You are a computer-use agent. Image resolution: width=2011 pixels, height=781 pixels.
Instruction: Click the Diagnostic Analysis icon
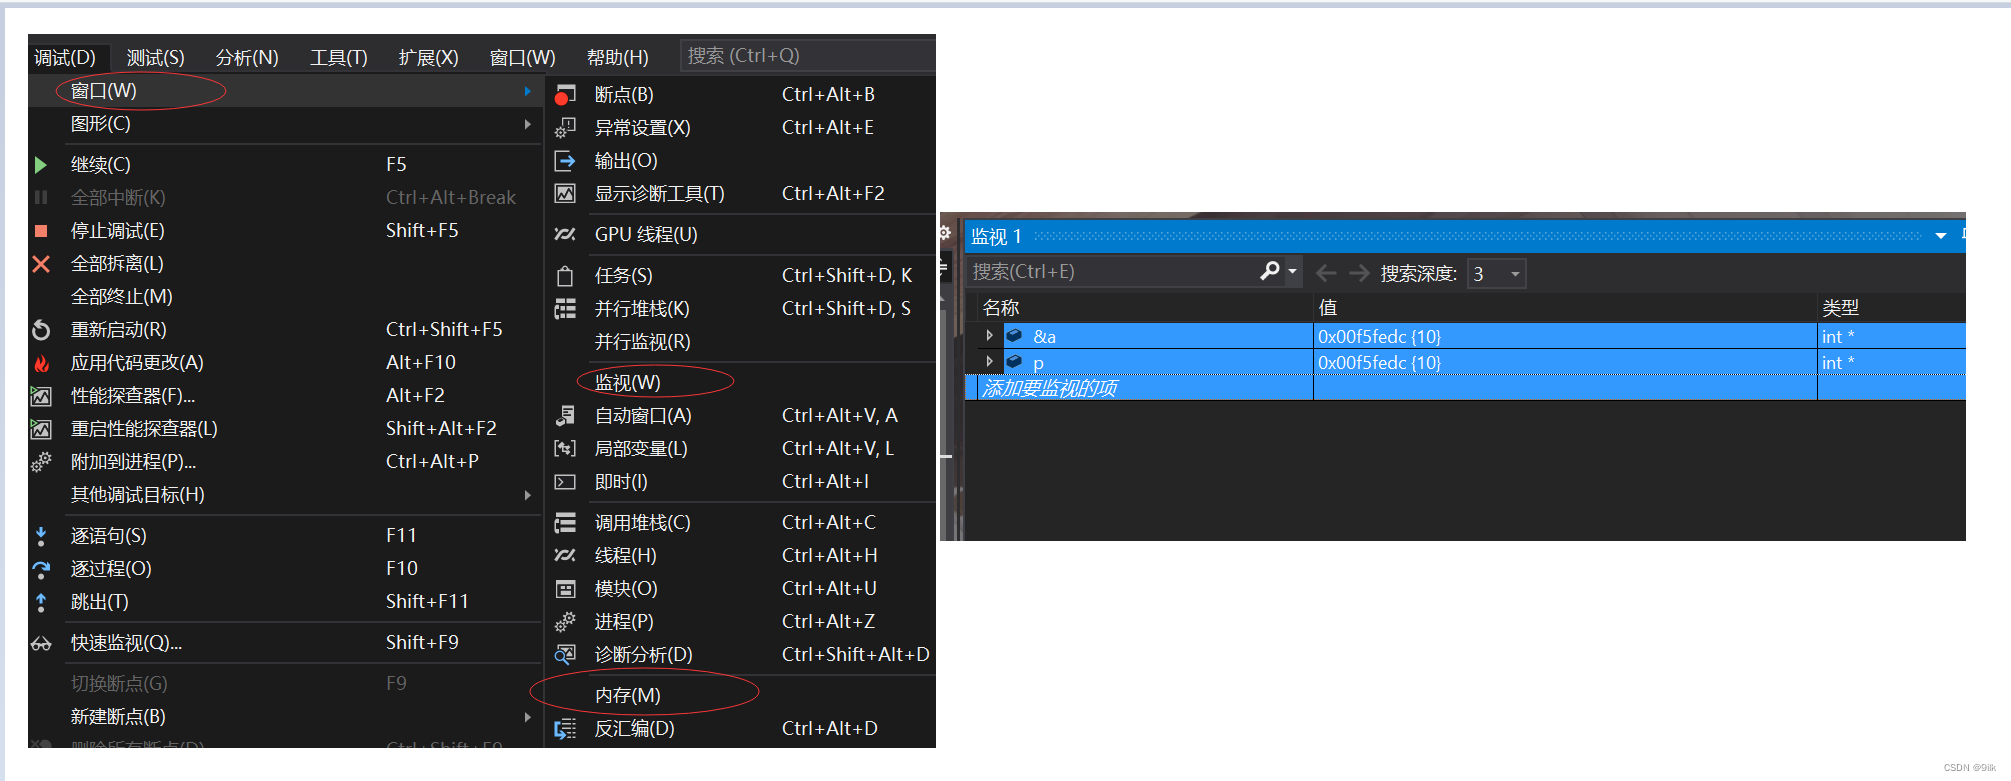click(x=565, y=655)
